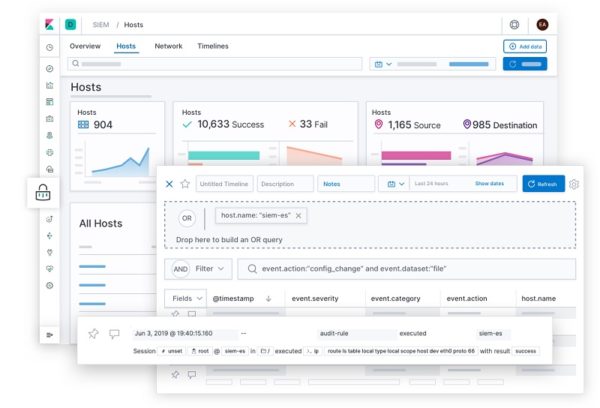Viewport: 600px width, 408px height.
Task: Open help menu globe icon
Action: point(514,24)
